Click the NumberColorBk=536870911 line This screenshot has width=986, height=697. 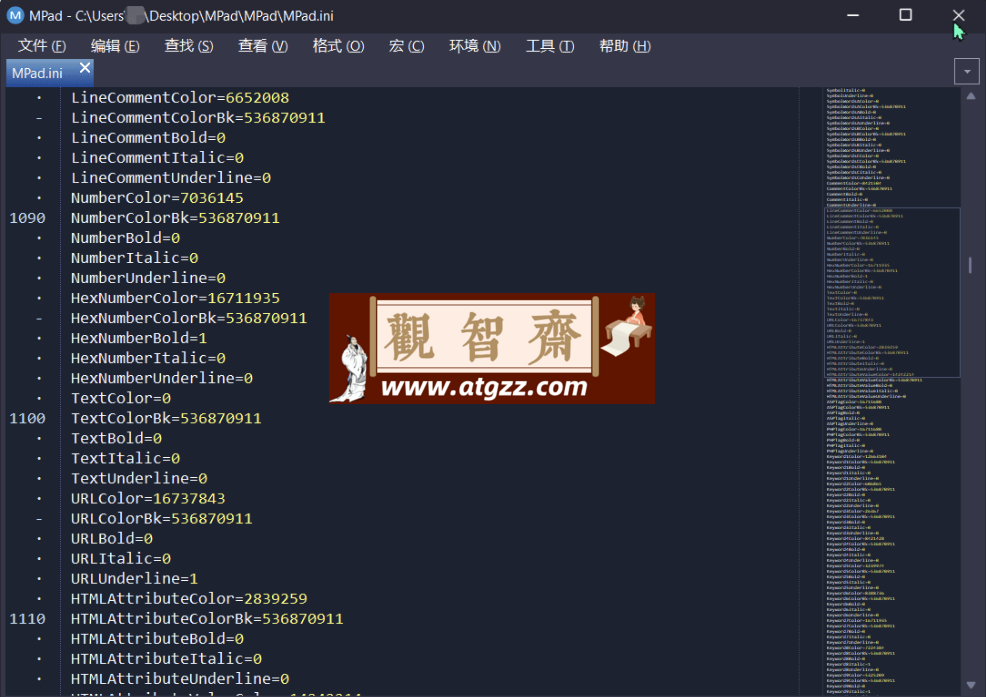point(175,218)
